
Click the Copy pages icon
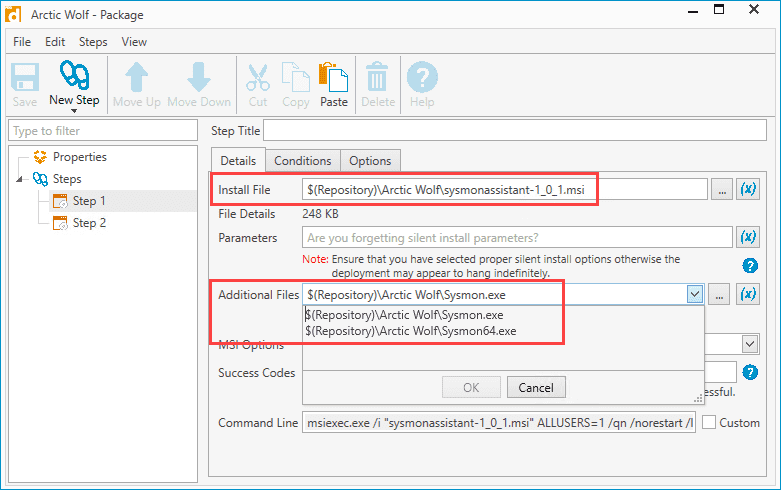(x=296, y=77)
